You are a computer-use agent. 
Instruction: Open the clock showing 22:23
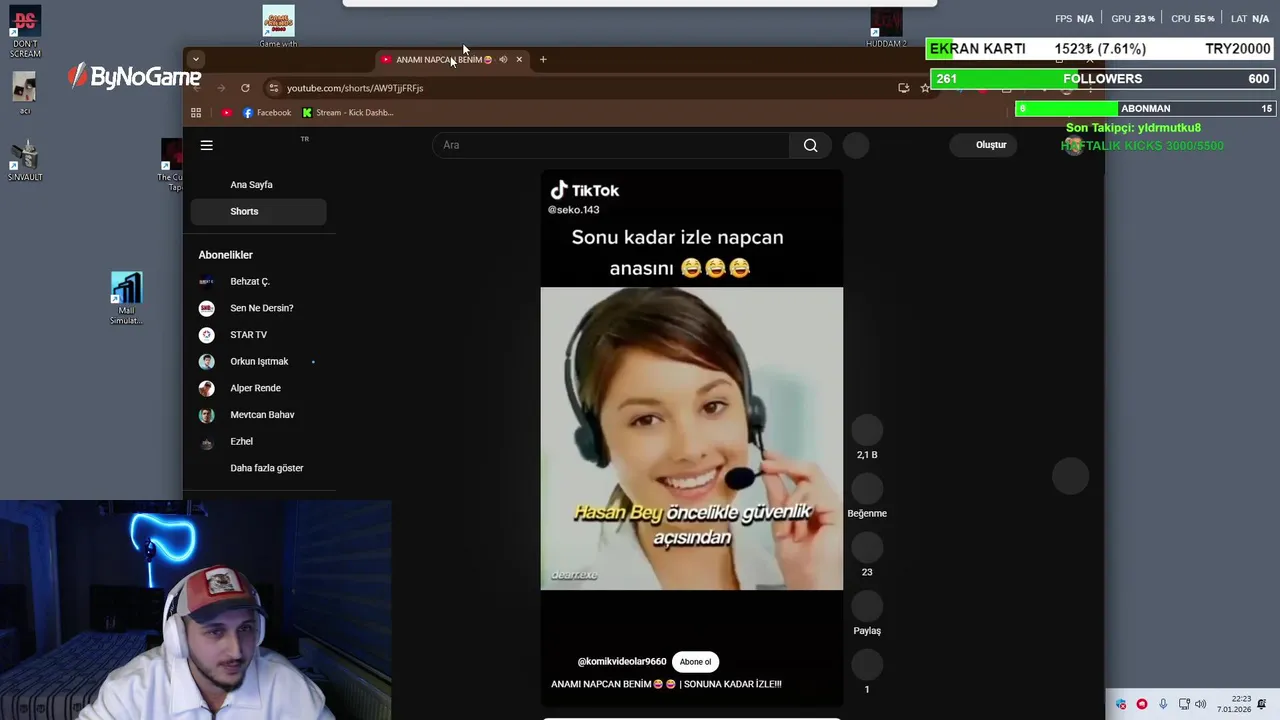pyautogui.click(x=1233, y=704)
